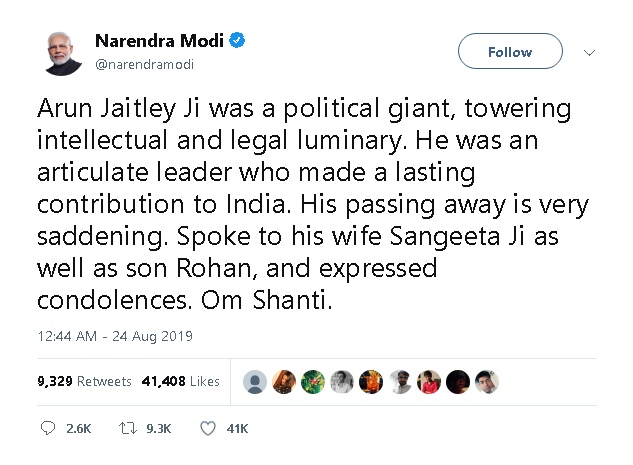Click the green foliage with flowers liker avatar

click(313, 382)
